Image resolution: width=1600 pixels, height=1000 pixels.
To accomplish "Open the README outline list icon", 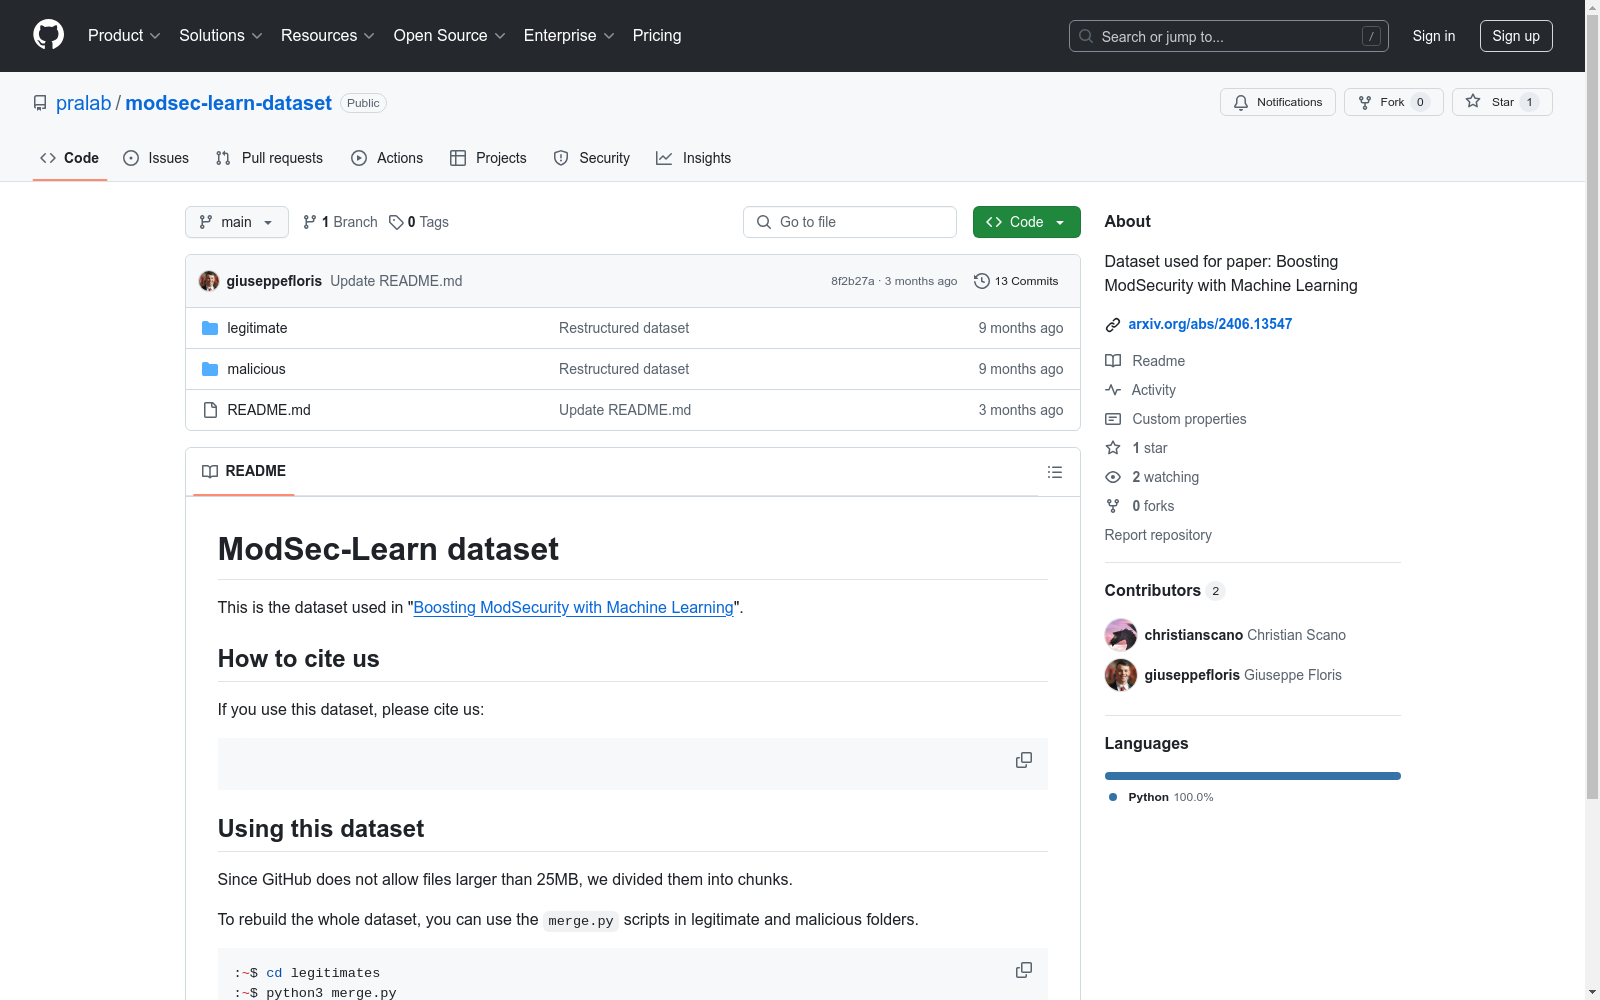I will click(1055, 472).
